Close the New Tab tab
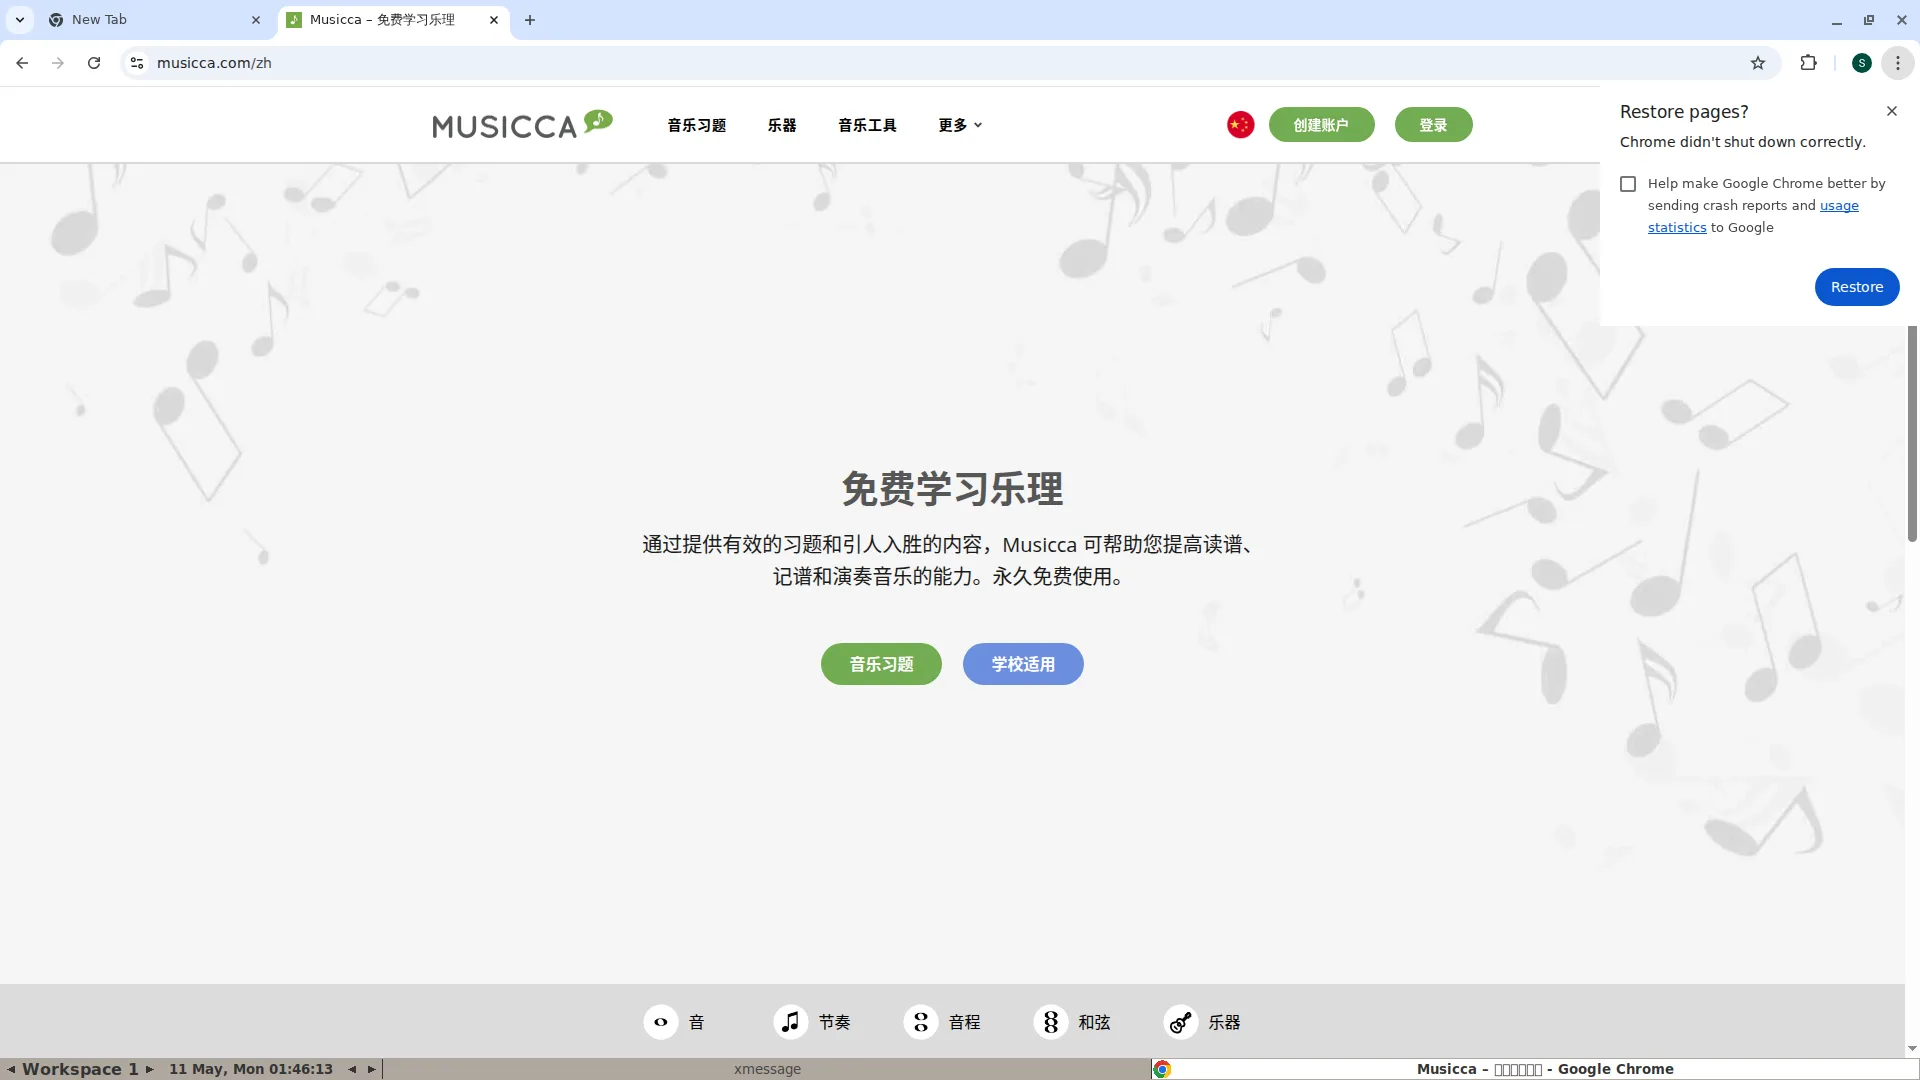1920x1080 pixels. click(256, 20)
